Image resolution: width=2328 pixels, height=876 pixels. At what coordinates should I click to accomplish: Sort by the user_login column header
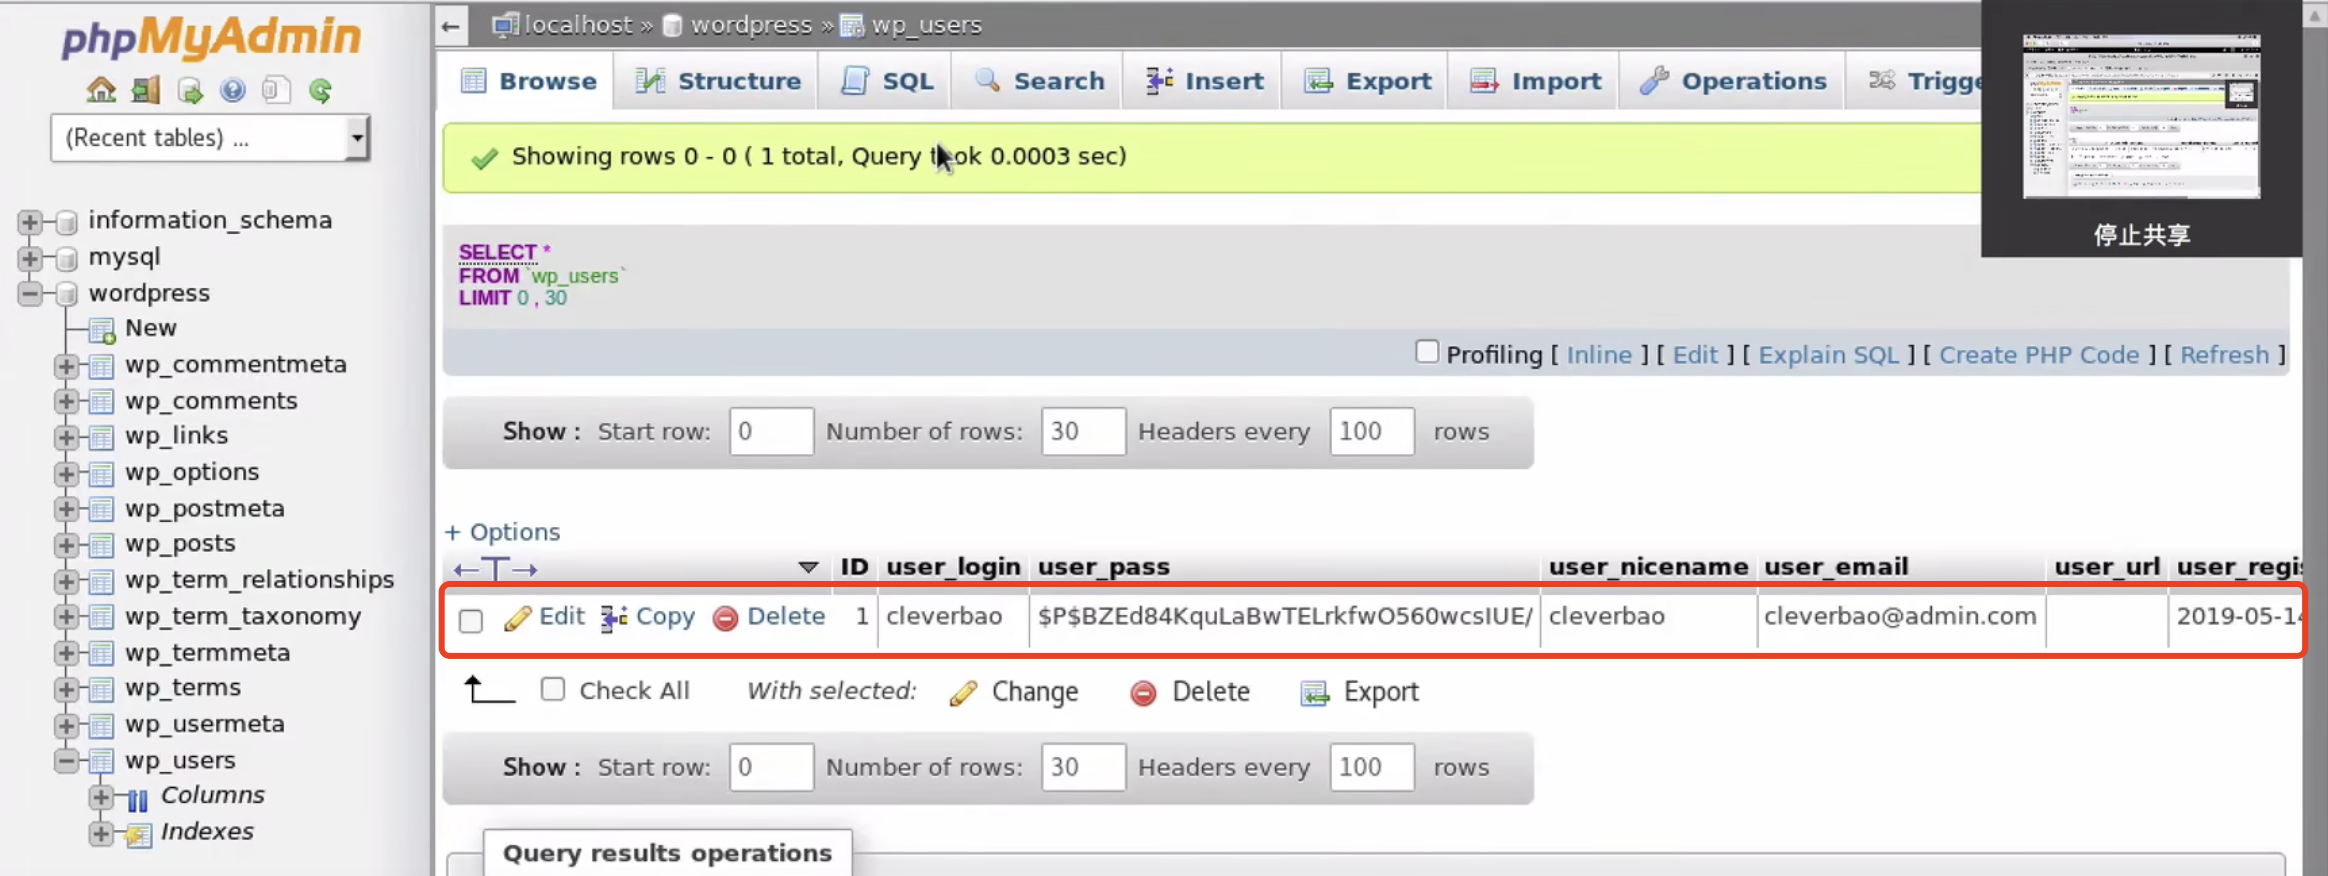953,567
